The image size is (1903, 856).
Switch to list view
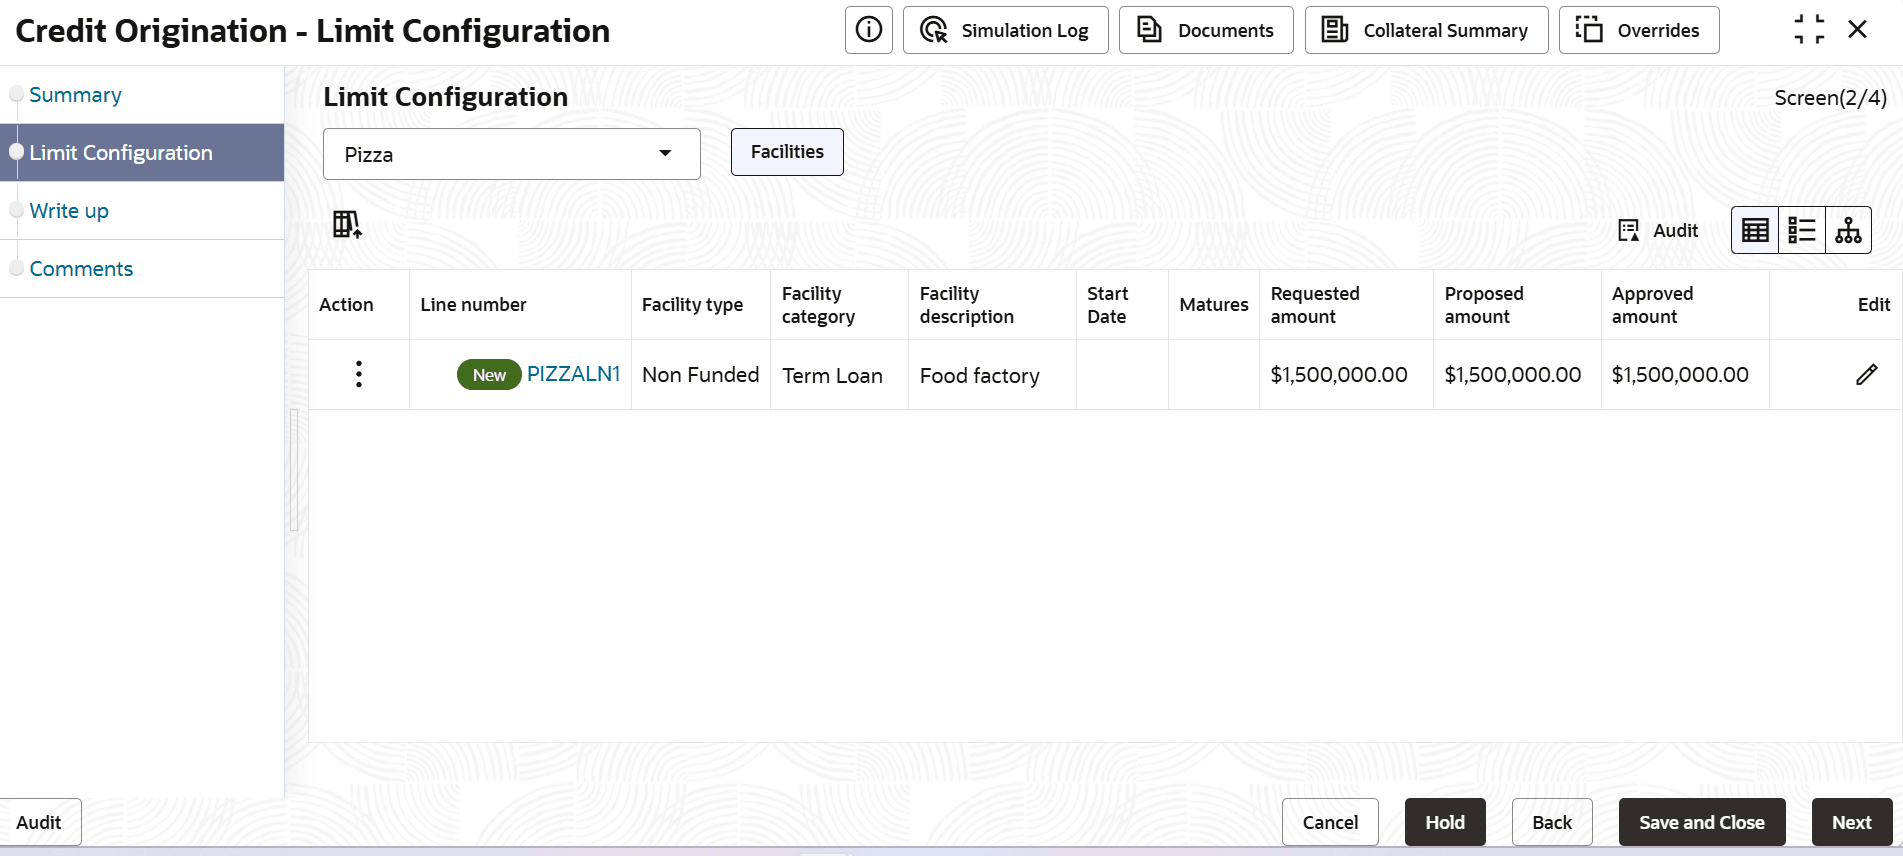click(x=1802, y=231)
